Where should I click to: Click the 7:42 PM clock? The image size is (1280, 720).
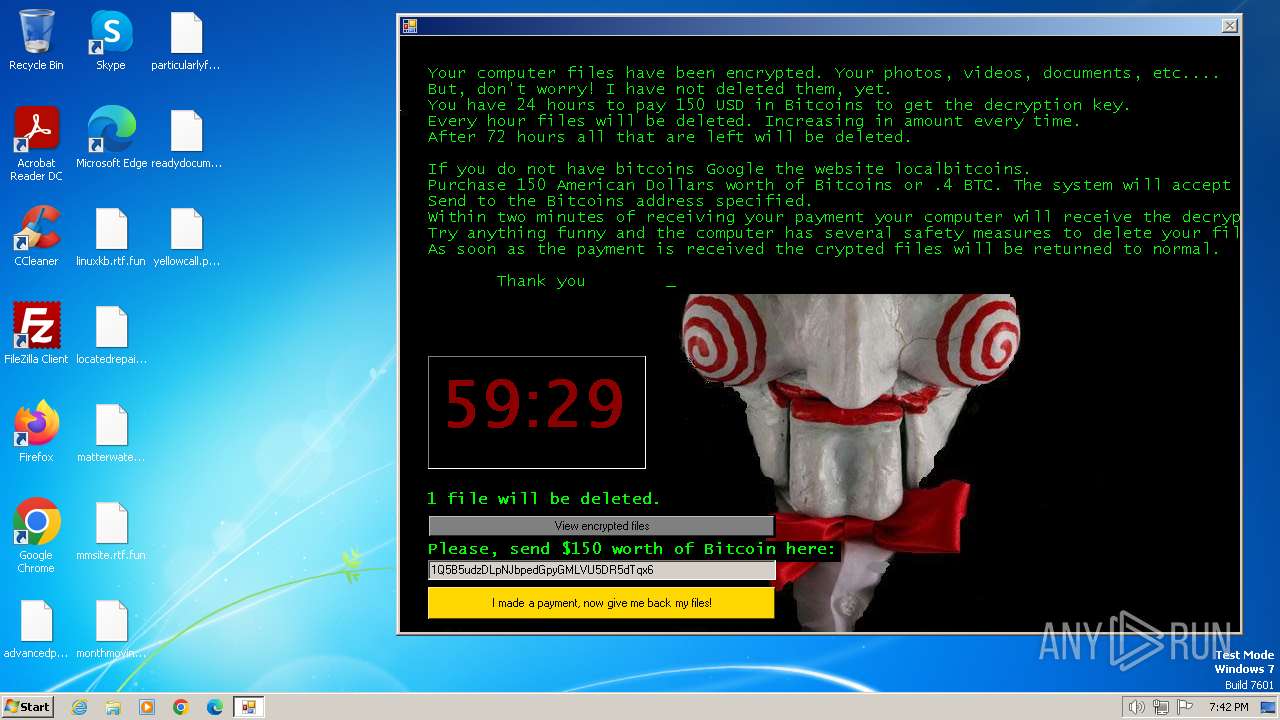tap(1228, 707)
